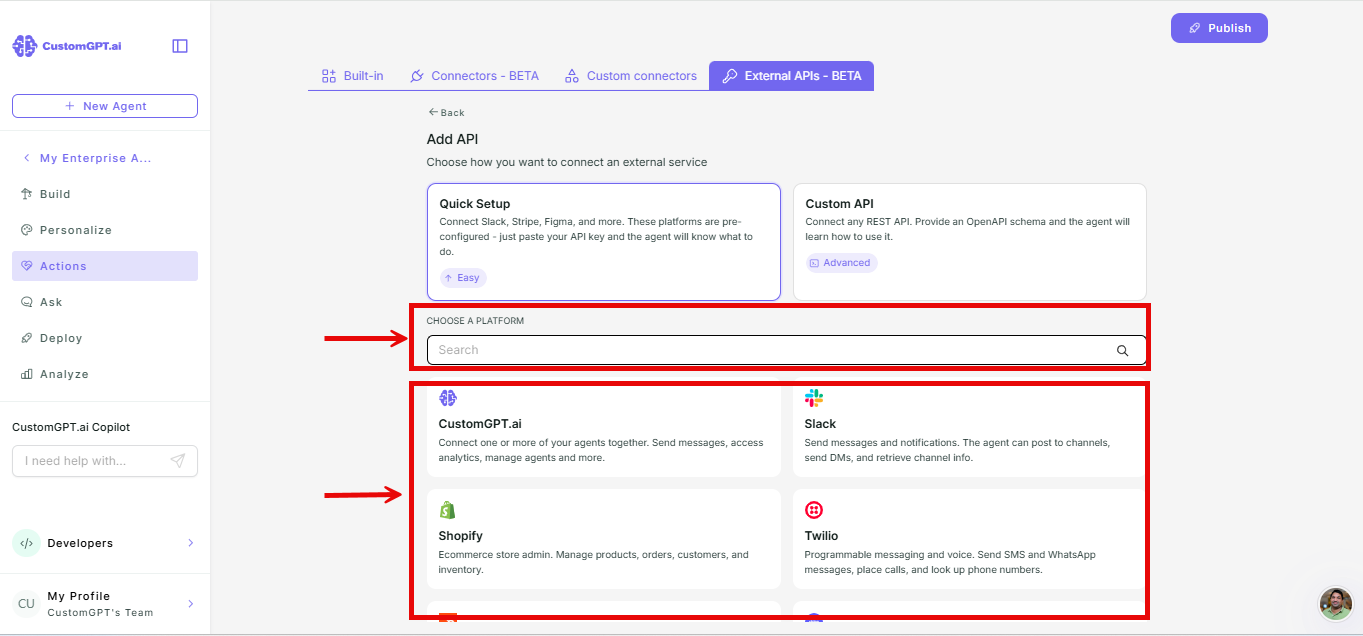Click the CustomGPT.ai brain logo
Image resolution: width=1363 pixels, height=636 pixels.
point(25,46)
